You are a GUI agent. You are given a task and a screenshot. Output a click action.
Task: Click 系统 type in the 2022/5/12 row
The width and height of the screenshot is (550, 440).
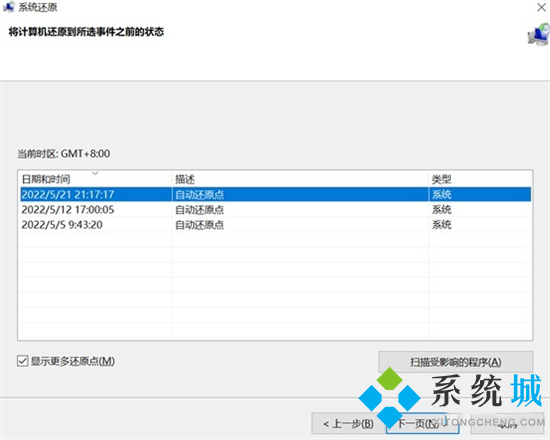(x=441, y=210)
